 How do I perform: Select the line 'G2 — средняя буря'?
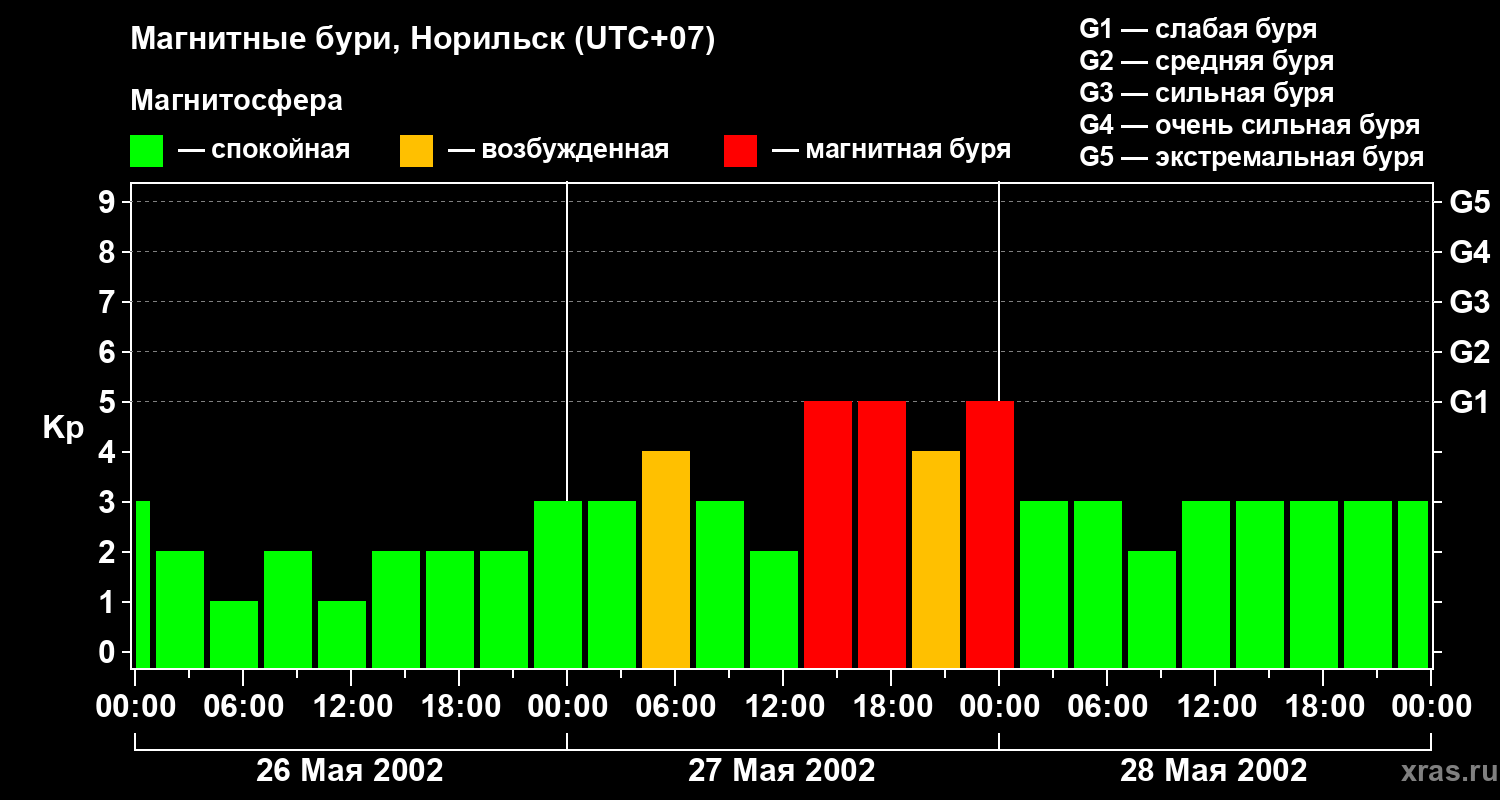tap(1207, 61)
